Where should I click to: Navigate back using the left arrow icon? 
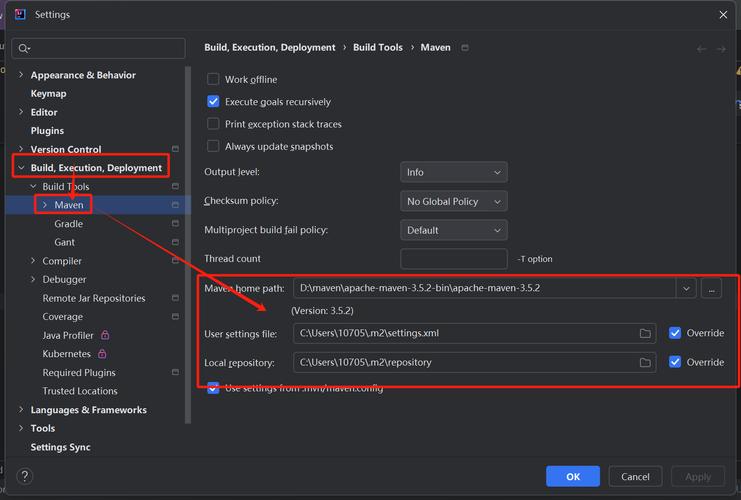pos(701,48)
